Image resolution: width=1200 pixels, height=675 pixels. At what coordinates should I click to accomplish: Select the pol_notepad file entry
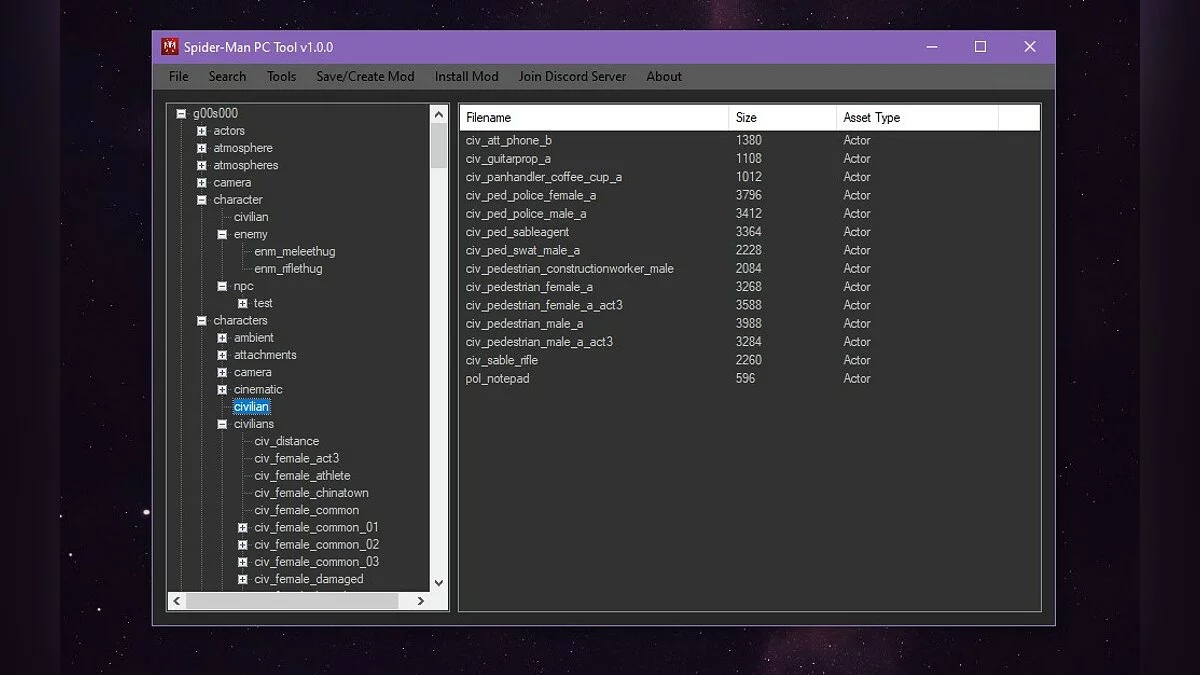click(498, 378)
